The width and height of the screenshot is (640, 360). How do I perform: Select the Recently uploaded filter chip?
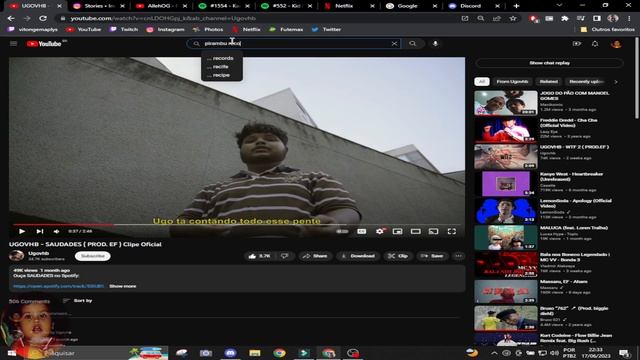pos(586,82)
